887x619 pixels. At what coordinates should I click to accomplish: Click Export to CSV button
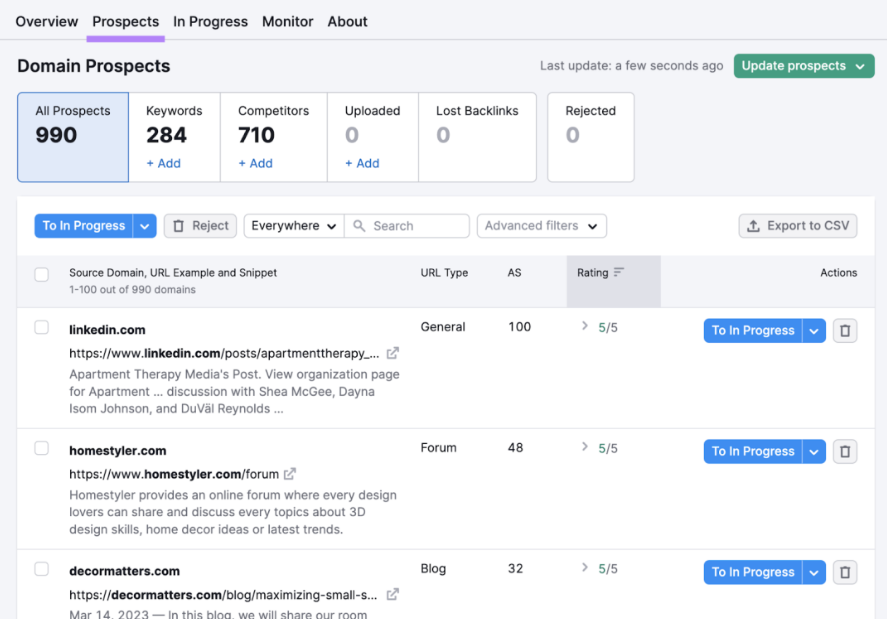pos(798,226)
